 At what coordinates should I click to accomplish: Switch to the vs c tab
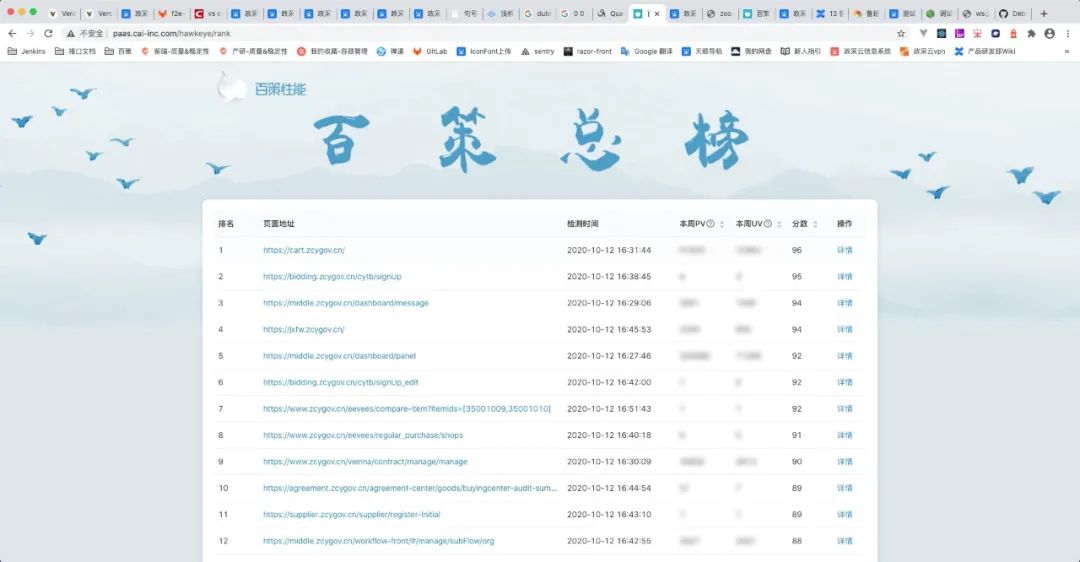(x=207, y=13)
